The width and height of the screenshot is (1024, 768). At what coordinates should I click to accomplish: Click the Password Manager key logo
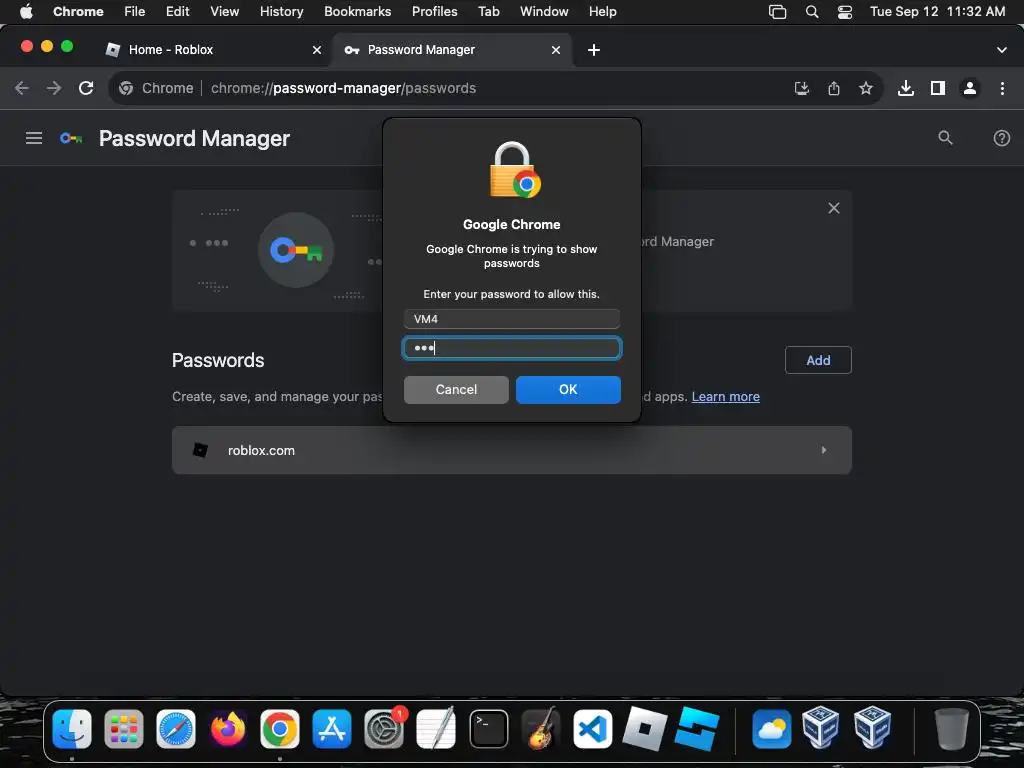click(x=71, y=138)
